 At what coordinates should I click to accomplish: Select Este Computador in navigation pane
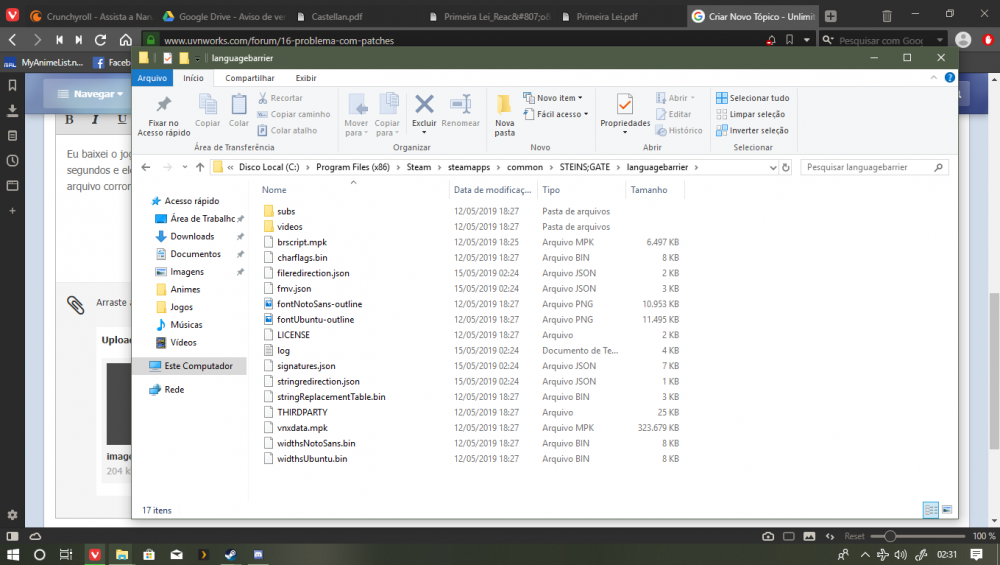pos(191,366)
